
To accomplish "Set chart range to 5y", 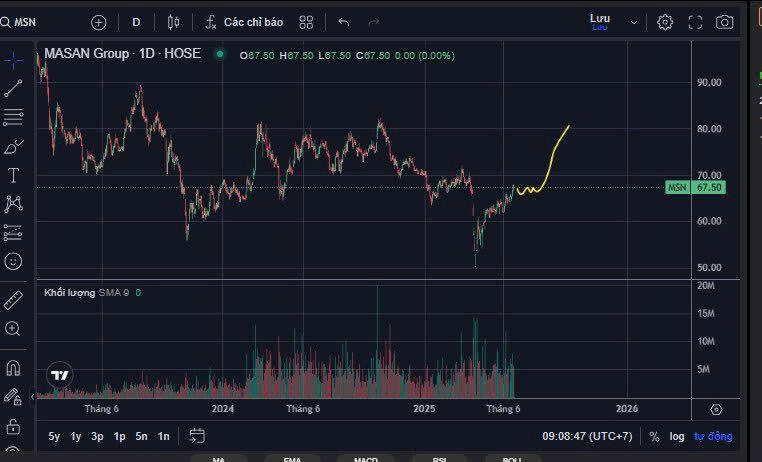I will [54, 436].
